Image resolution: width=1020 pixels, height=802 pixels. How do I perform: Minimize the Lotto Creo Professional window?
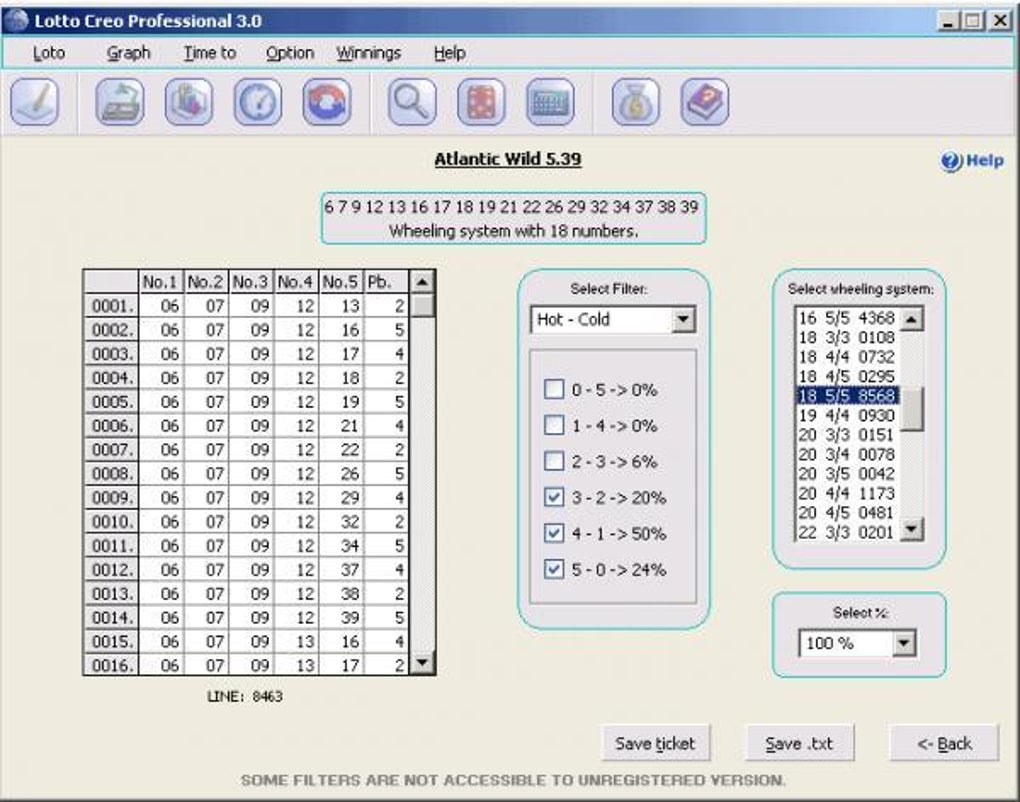tap(949, 21)
